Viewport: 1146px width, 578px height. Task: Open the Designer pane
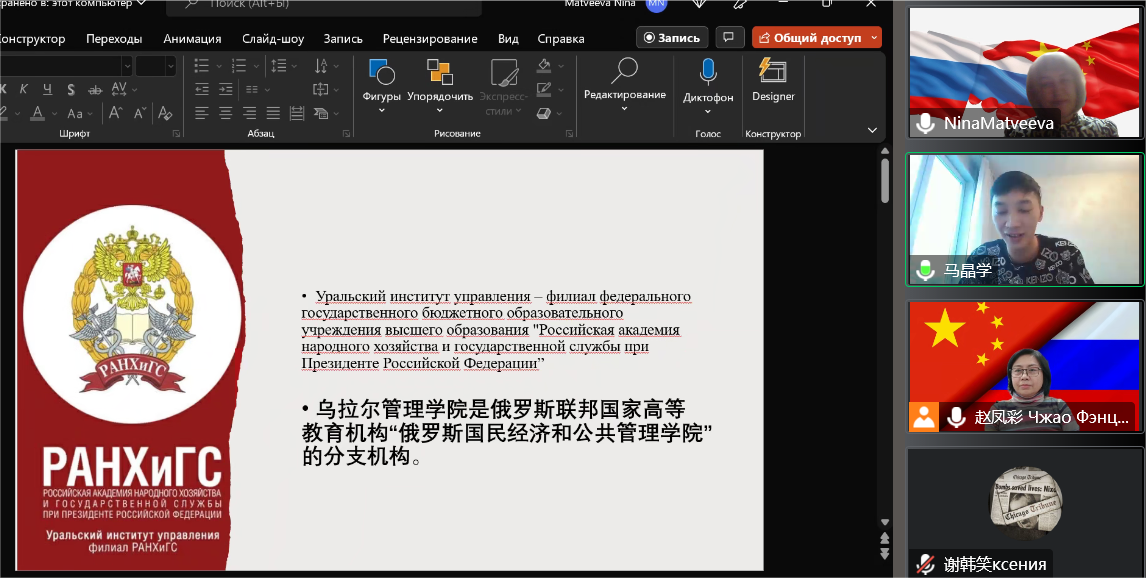click(773, 80)
